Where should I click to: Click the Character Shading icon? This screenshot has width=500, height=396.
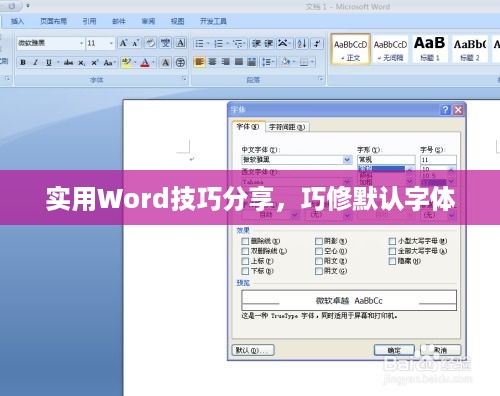coord(165,62)
